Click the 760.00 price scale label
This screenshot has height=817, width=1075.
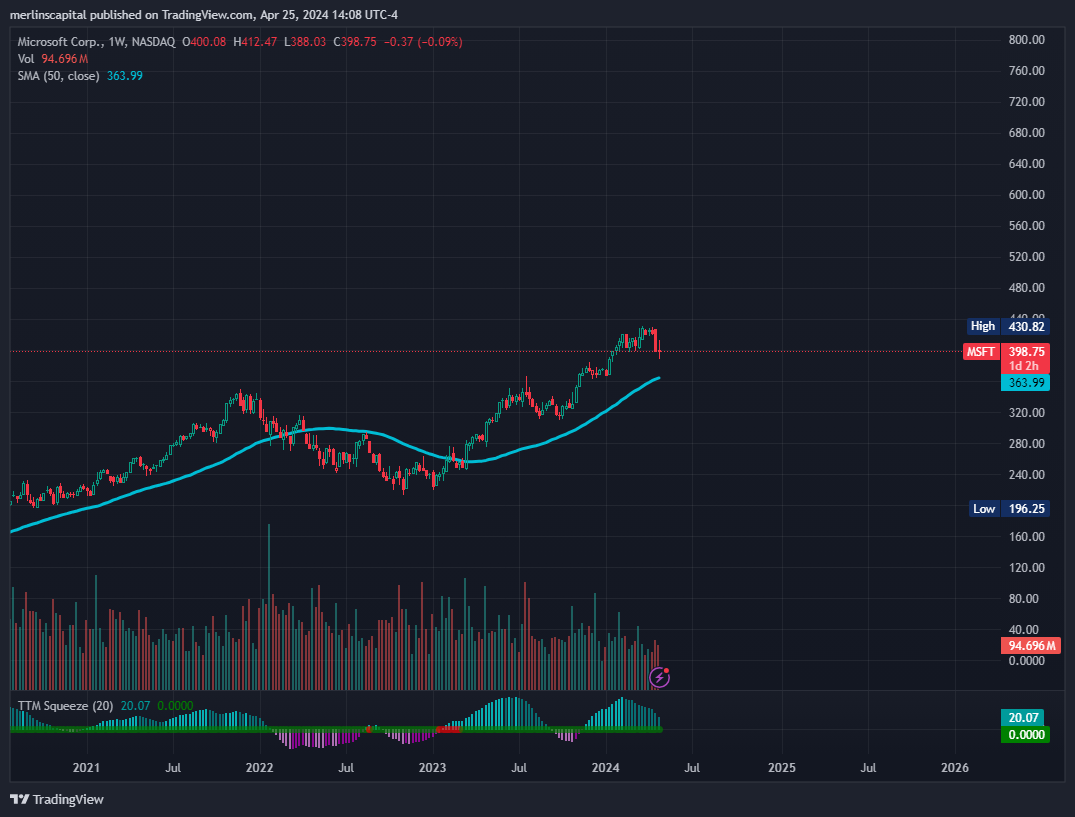pos(1026,71)
